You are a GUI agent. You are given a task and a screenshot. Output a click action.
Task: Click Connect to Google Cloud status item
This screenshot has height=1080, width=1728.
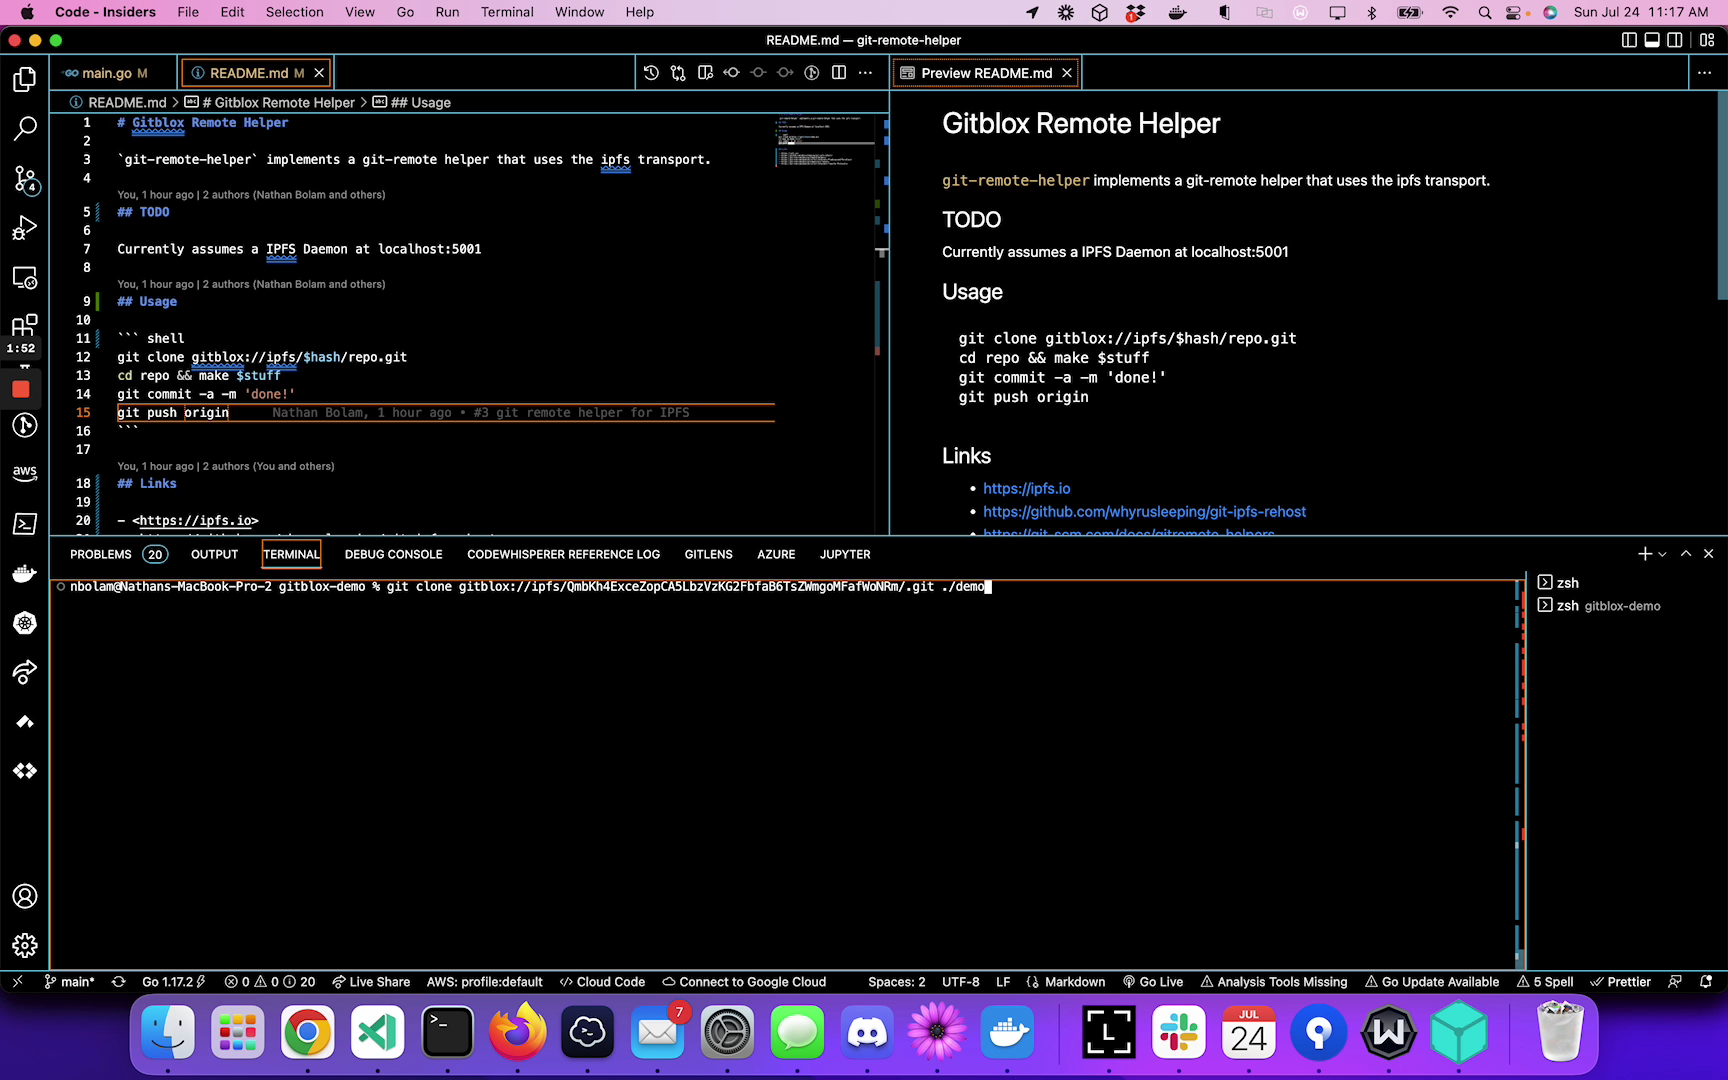click(x=744, y=982)
